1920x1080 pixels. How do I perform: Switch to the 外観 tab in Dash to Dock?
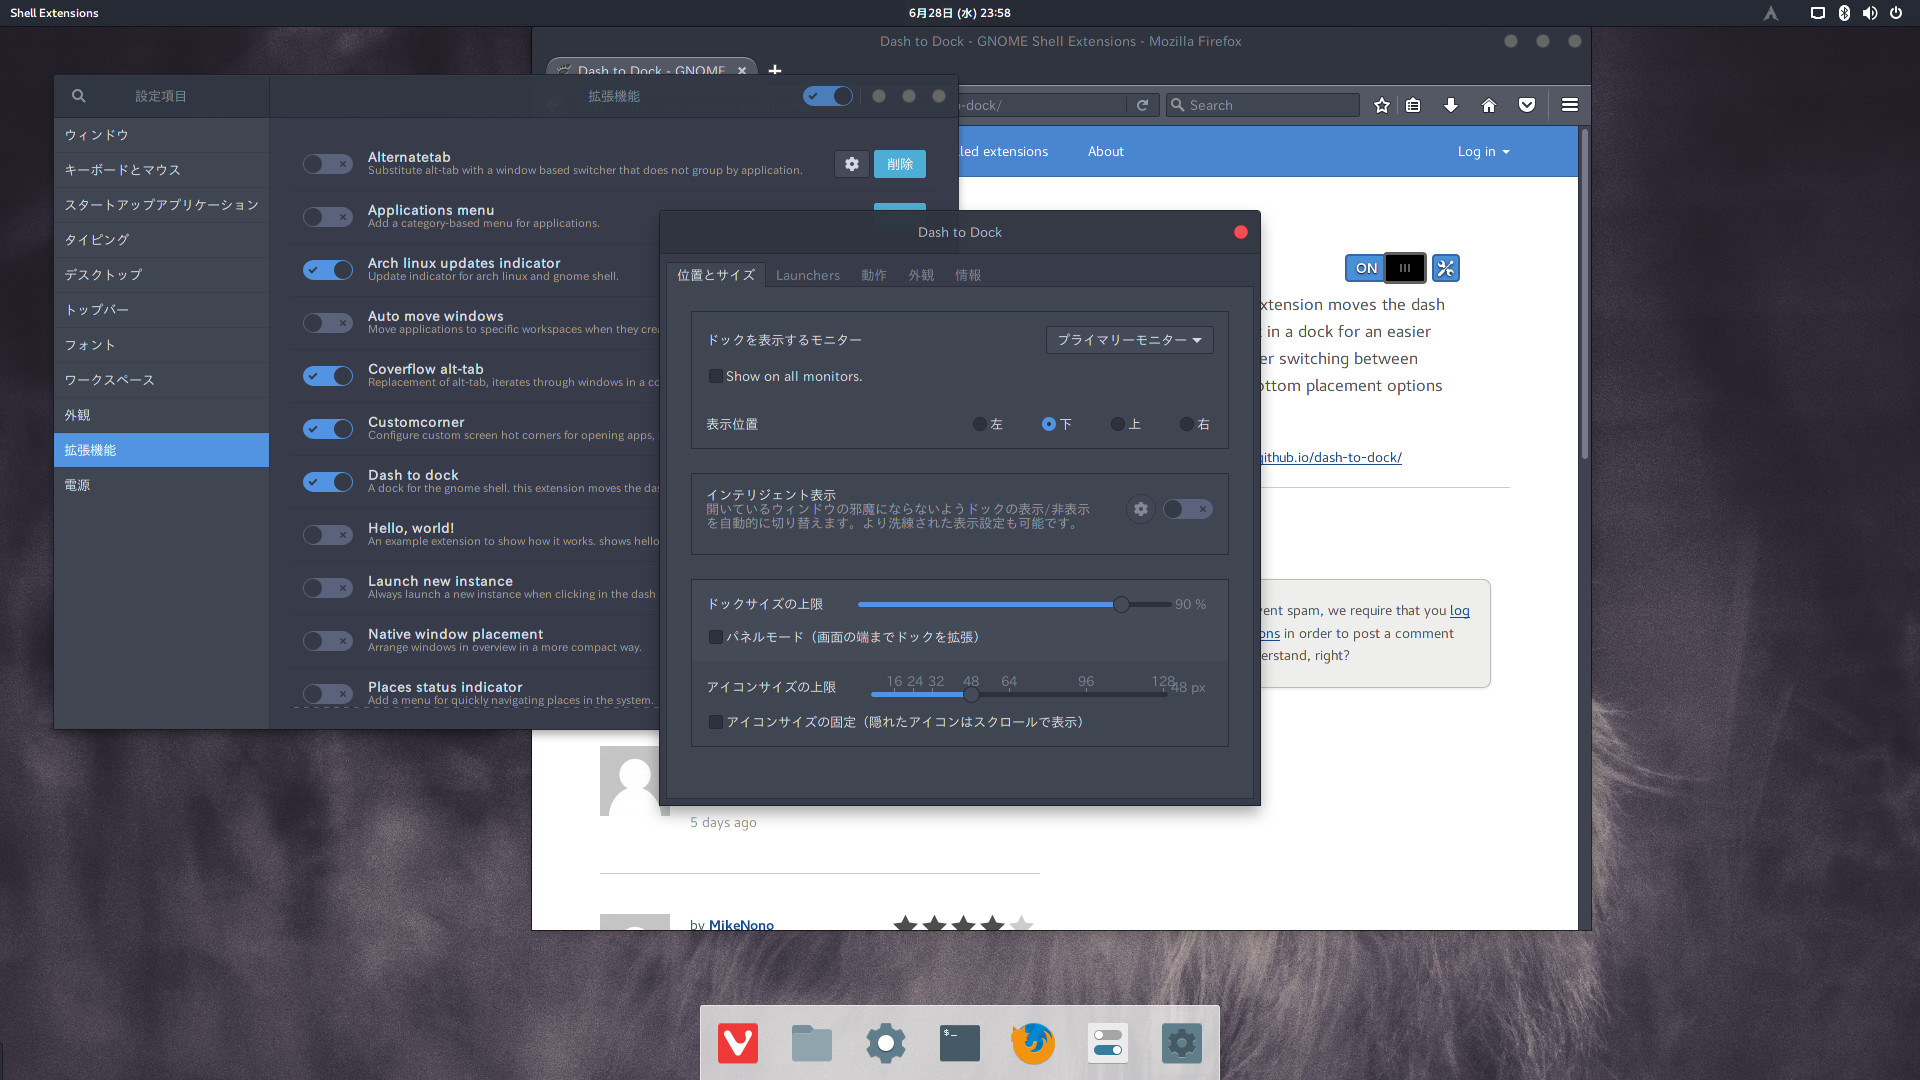921,275
